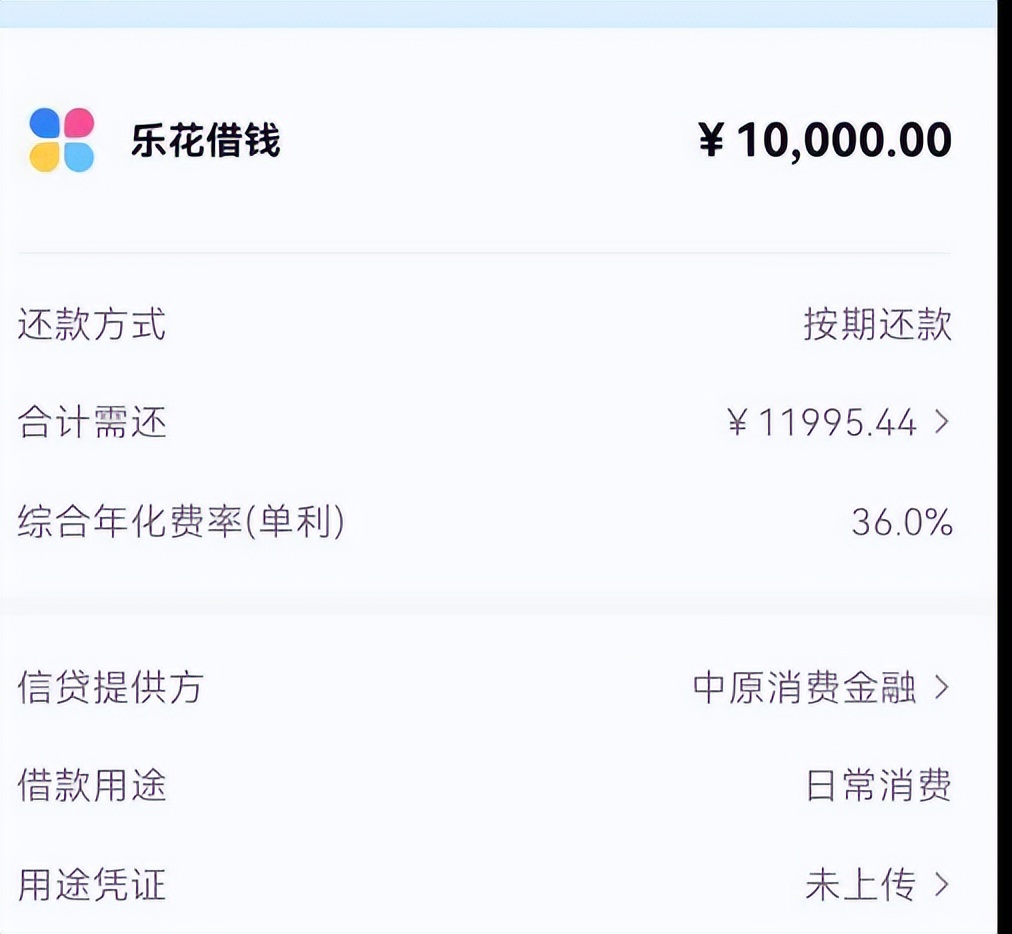Click the 合计需还 label
Image resolution: width=1012 pixels, height=934 pixels.
tap(92, 423)
